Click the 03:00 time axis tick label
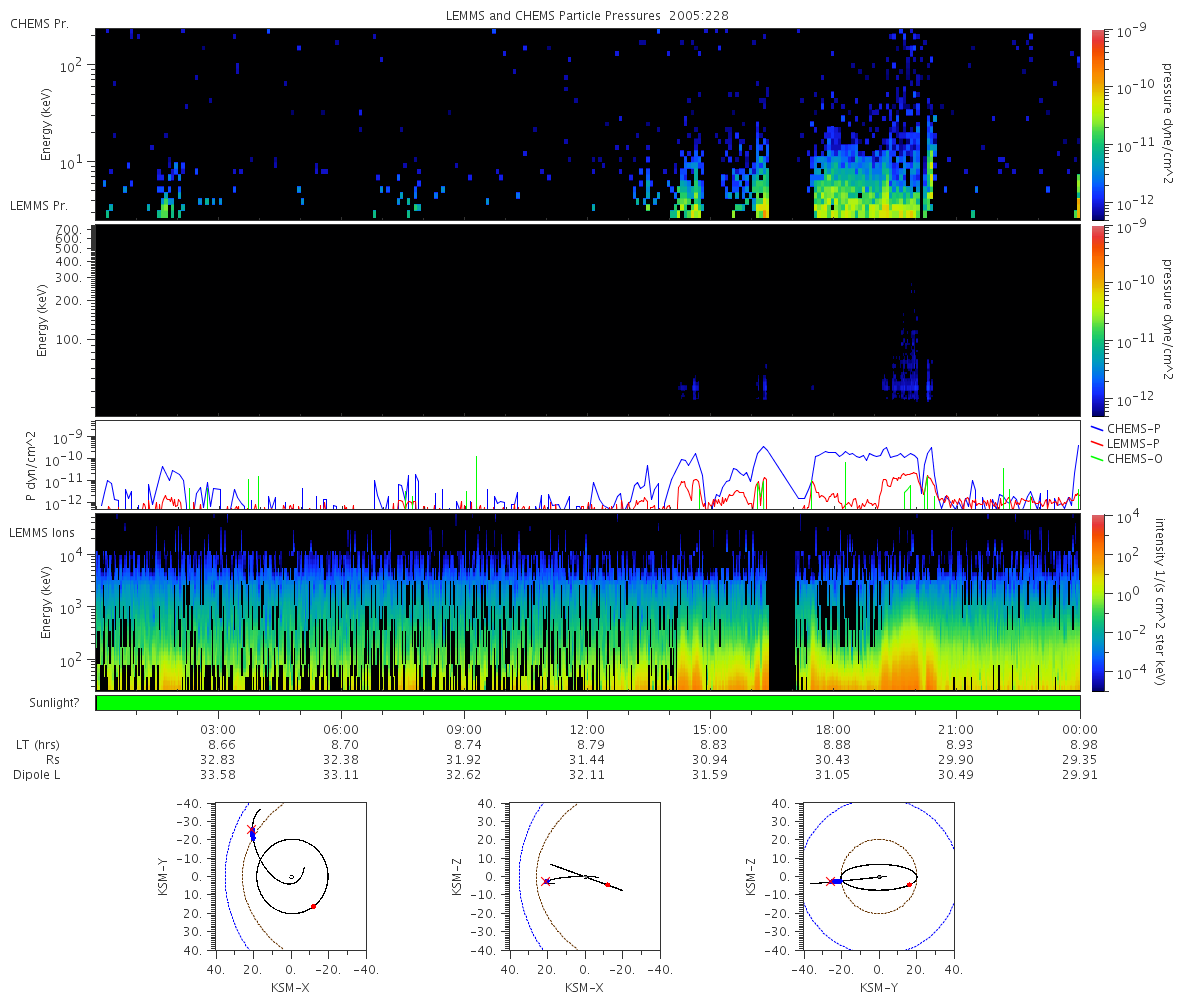Screen dimensions: 1200x1000 click(218, 729)
